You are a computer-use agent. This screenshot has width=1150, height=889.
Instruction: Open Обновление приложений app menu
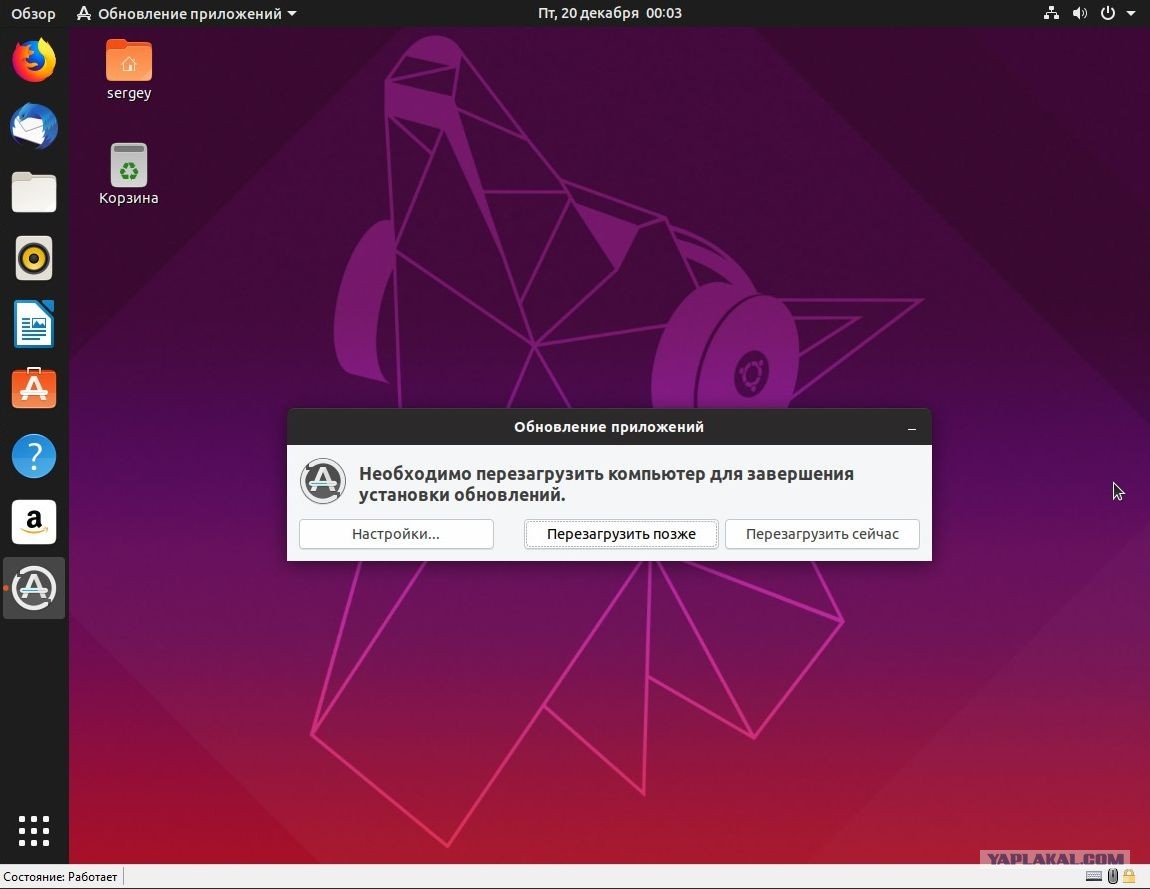coord(186,13)
